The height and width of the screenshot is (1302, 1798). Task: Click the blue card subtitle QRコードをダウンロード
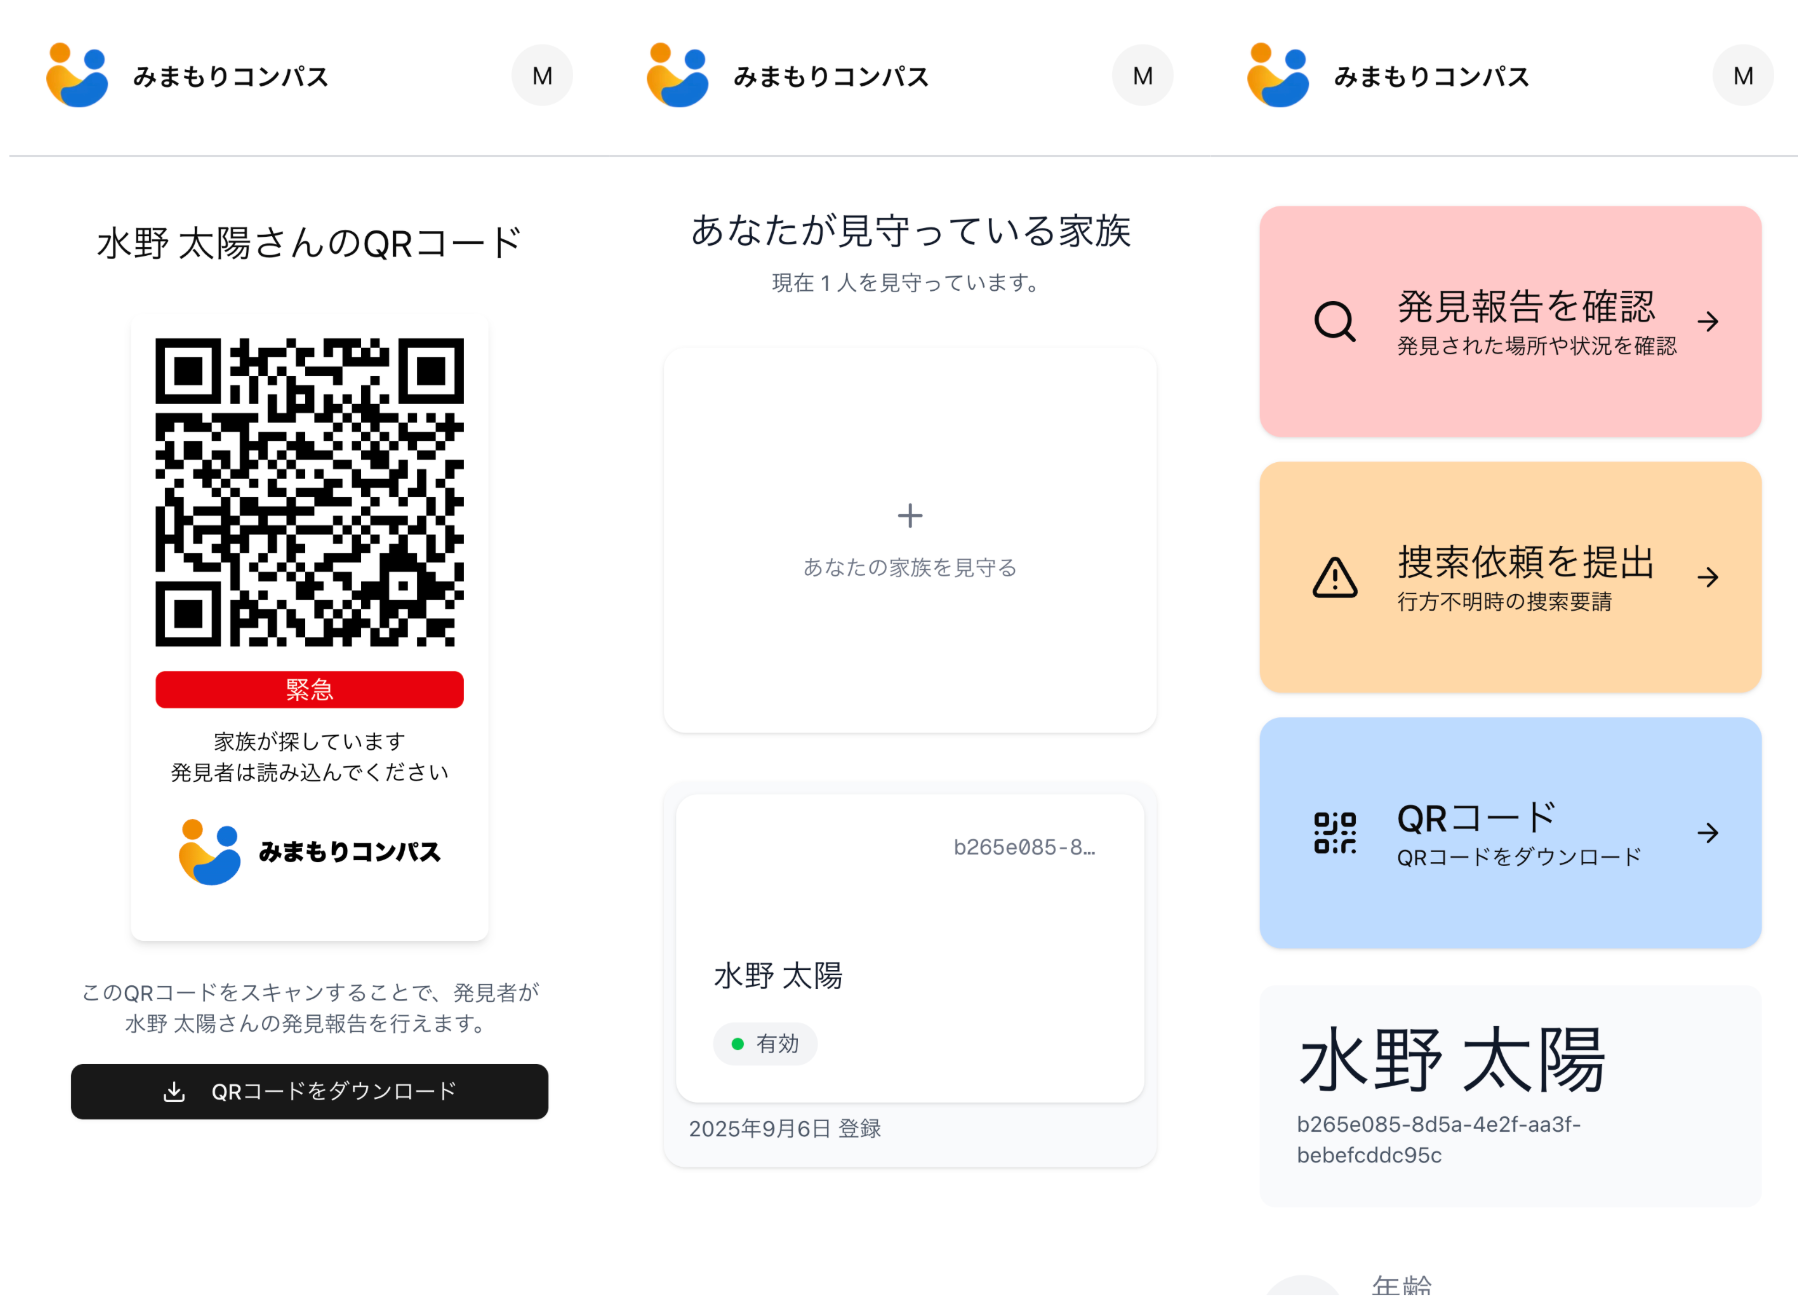tap(1519, 857)
